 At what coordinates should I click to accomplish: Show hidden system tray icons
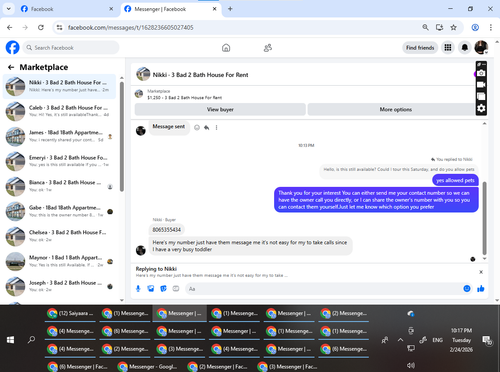[x=400, y=340]
